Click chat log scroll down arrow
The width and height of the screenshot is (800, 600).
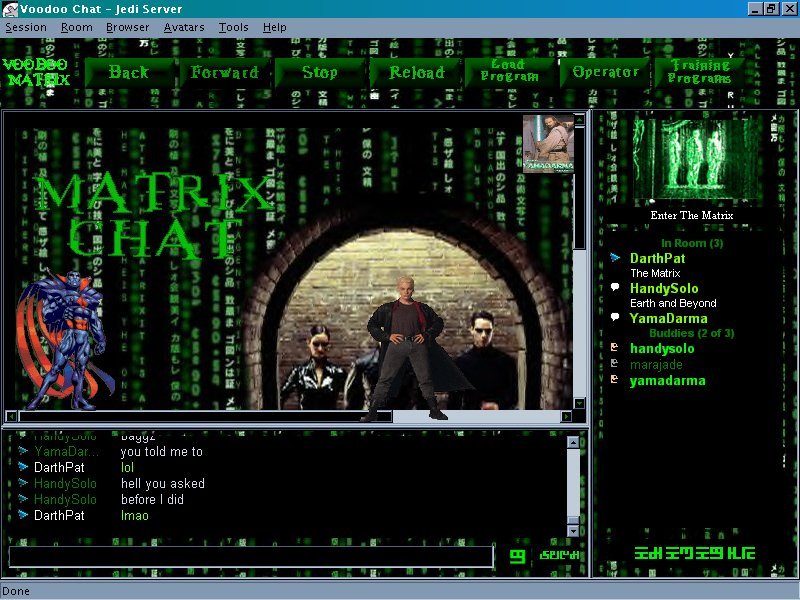pos(573,530)
